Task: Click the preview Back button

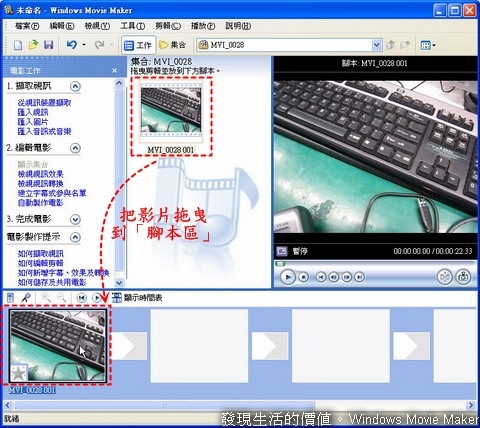Action: coord(321,277)
